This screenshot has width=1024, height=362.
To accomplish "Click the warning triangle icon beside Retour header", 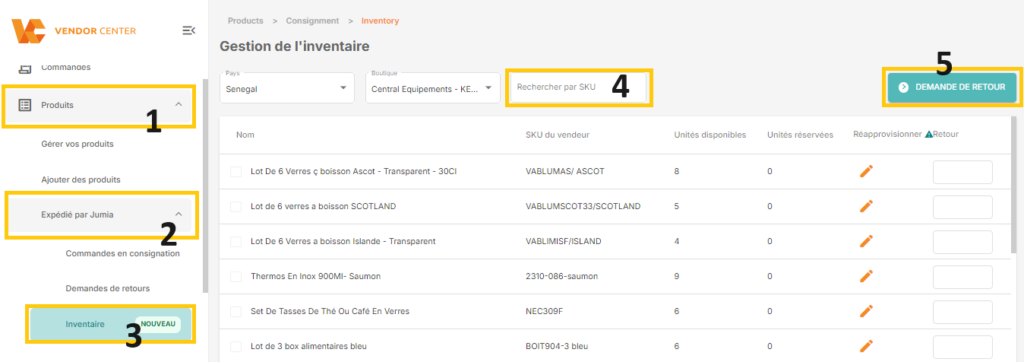I will coord(929,134).
